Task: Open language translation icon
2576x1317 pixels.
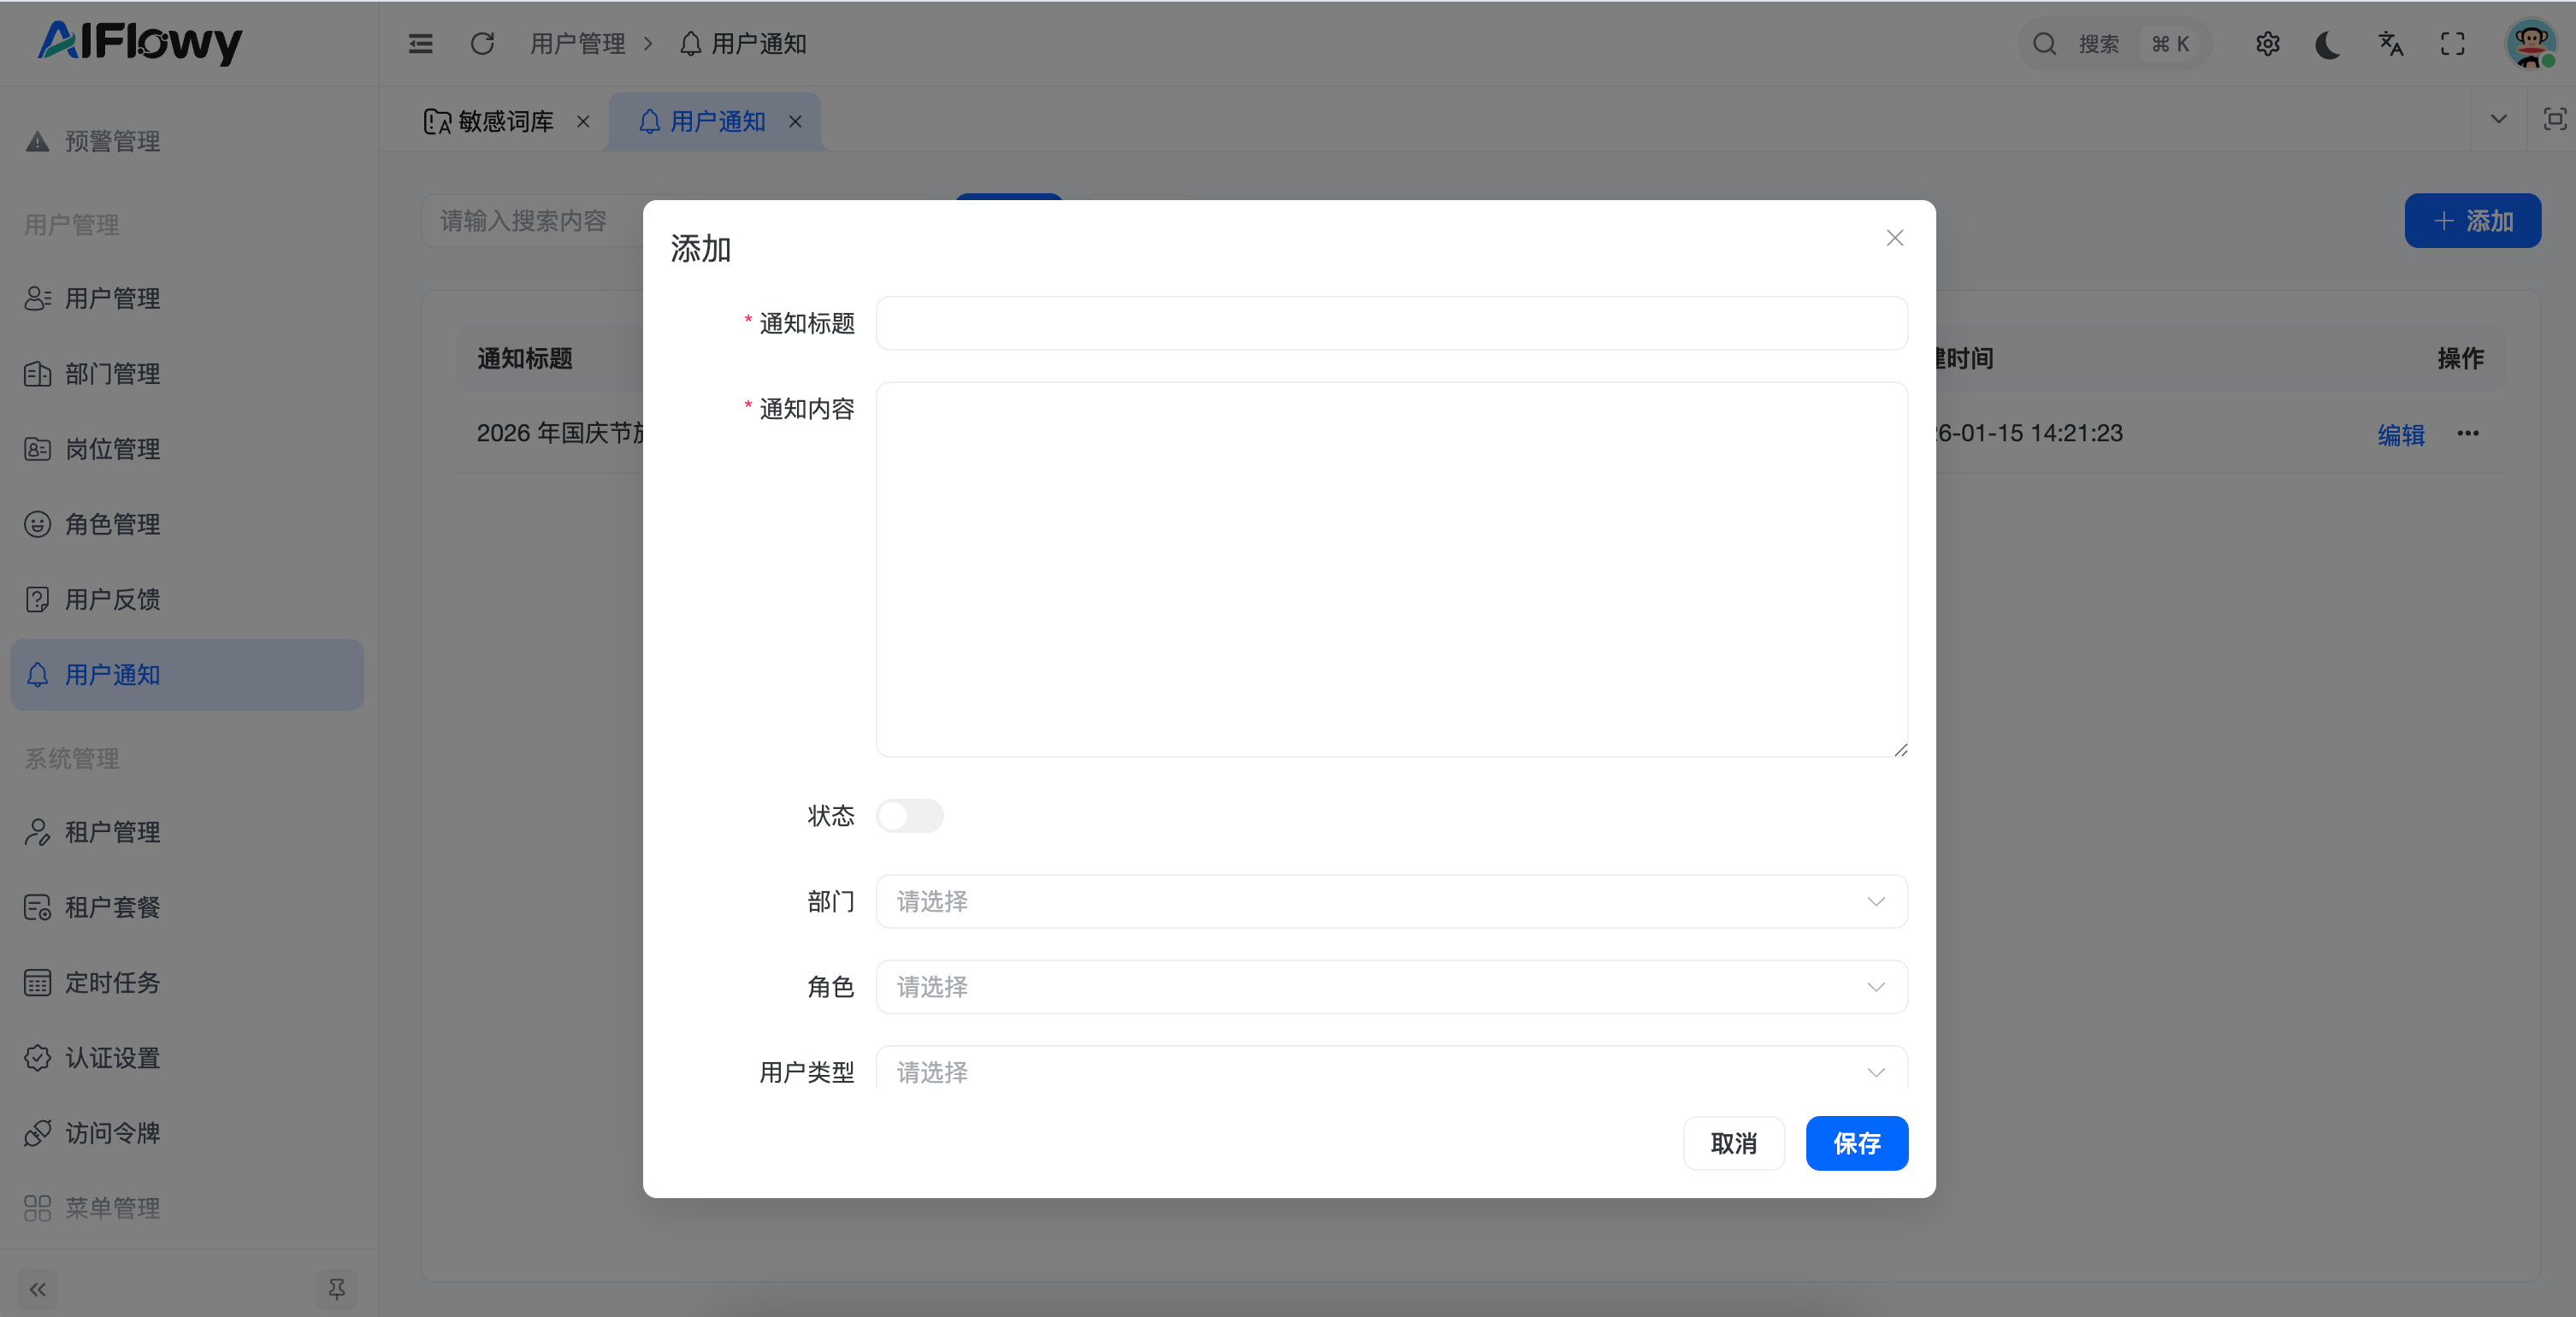Action: pos(2390,44)
